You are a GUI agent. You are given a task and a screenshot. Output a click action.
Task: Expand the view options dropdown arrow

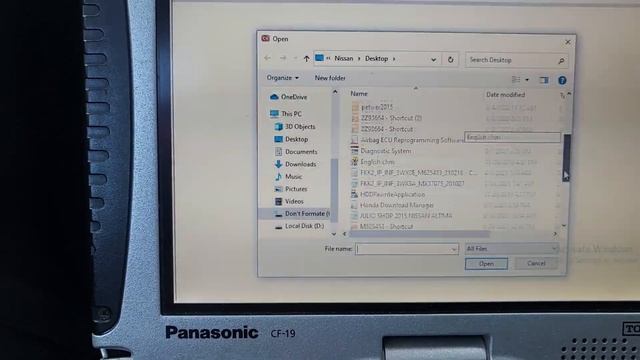527,80
